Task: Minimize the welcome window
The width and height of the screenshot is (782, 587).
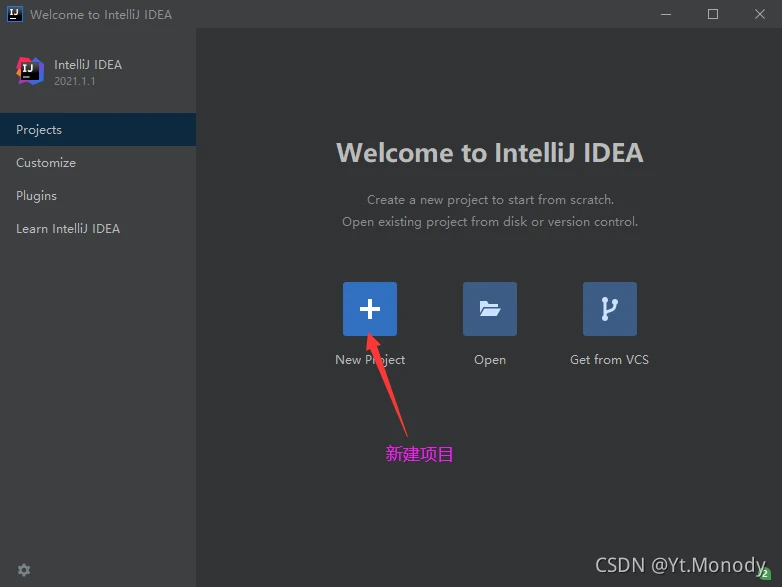Action: click(666, 14)
